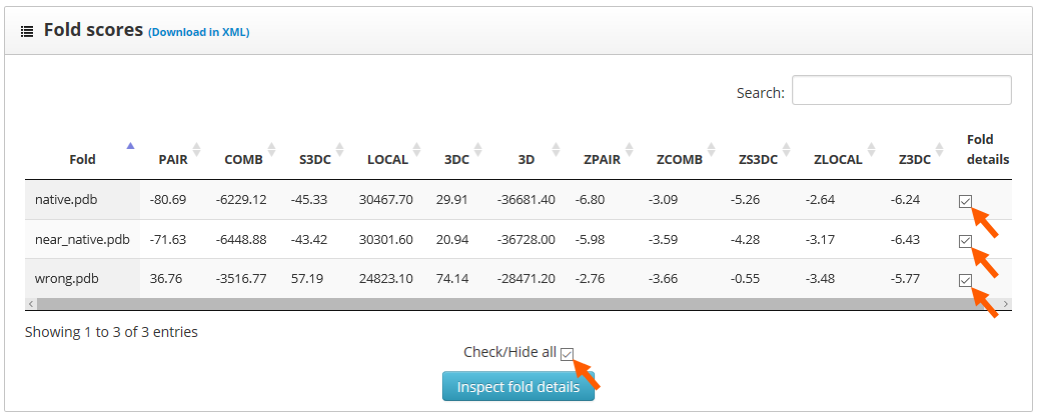Sort table by 3D column
The image size is (1039, 416).
click(526, 159)
